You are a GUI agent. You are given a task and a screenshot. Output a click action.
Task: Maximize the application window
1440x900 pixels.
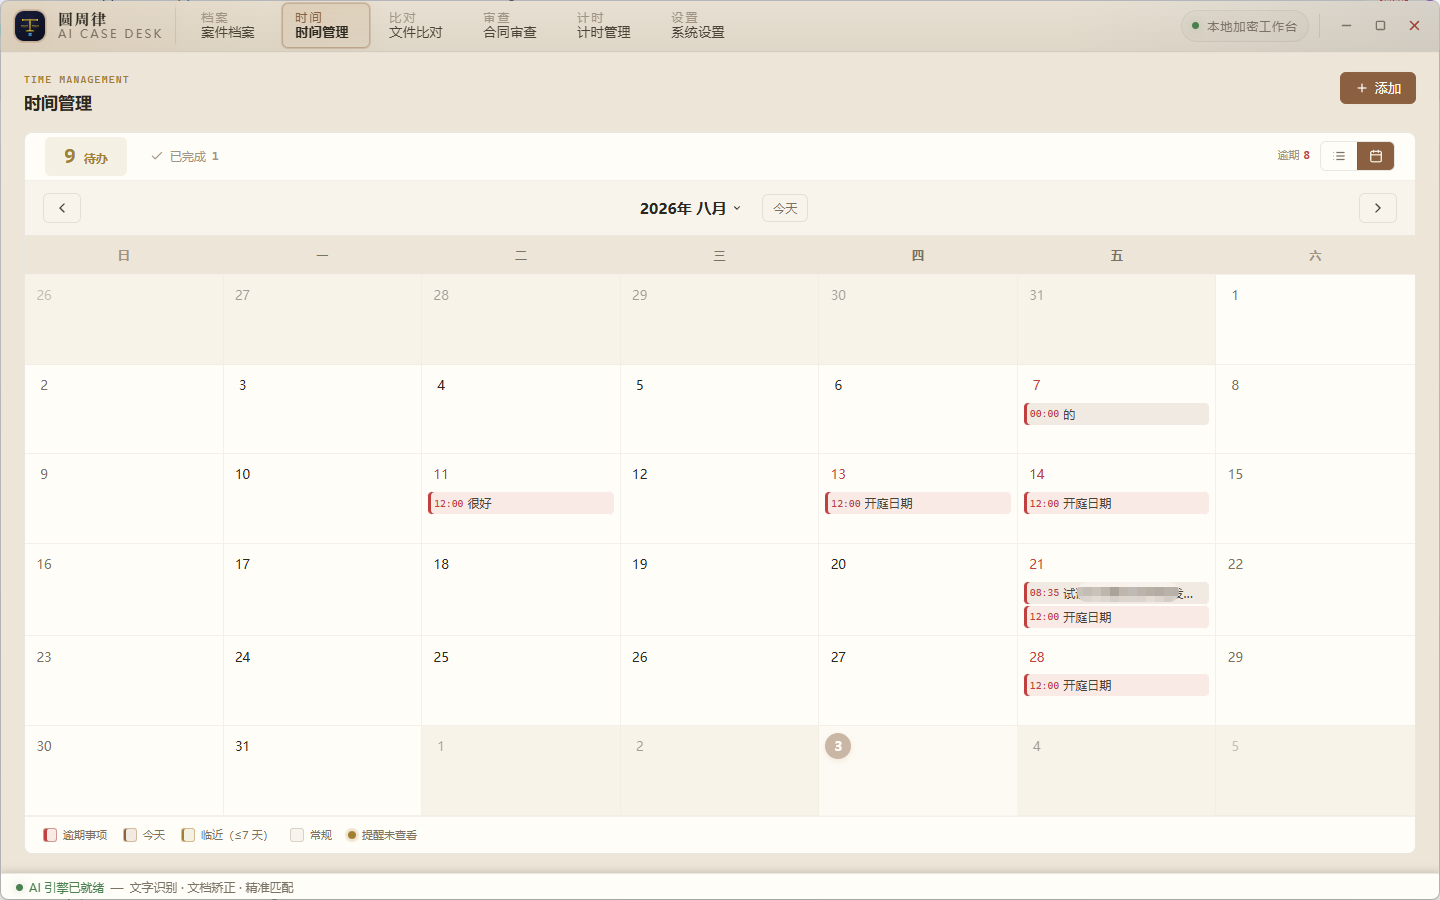pyautogui.click(x=1381, y=26)
